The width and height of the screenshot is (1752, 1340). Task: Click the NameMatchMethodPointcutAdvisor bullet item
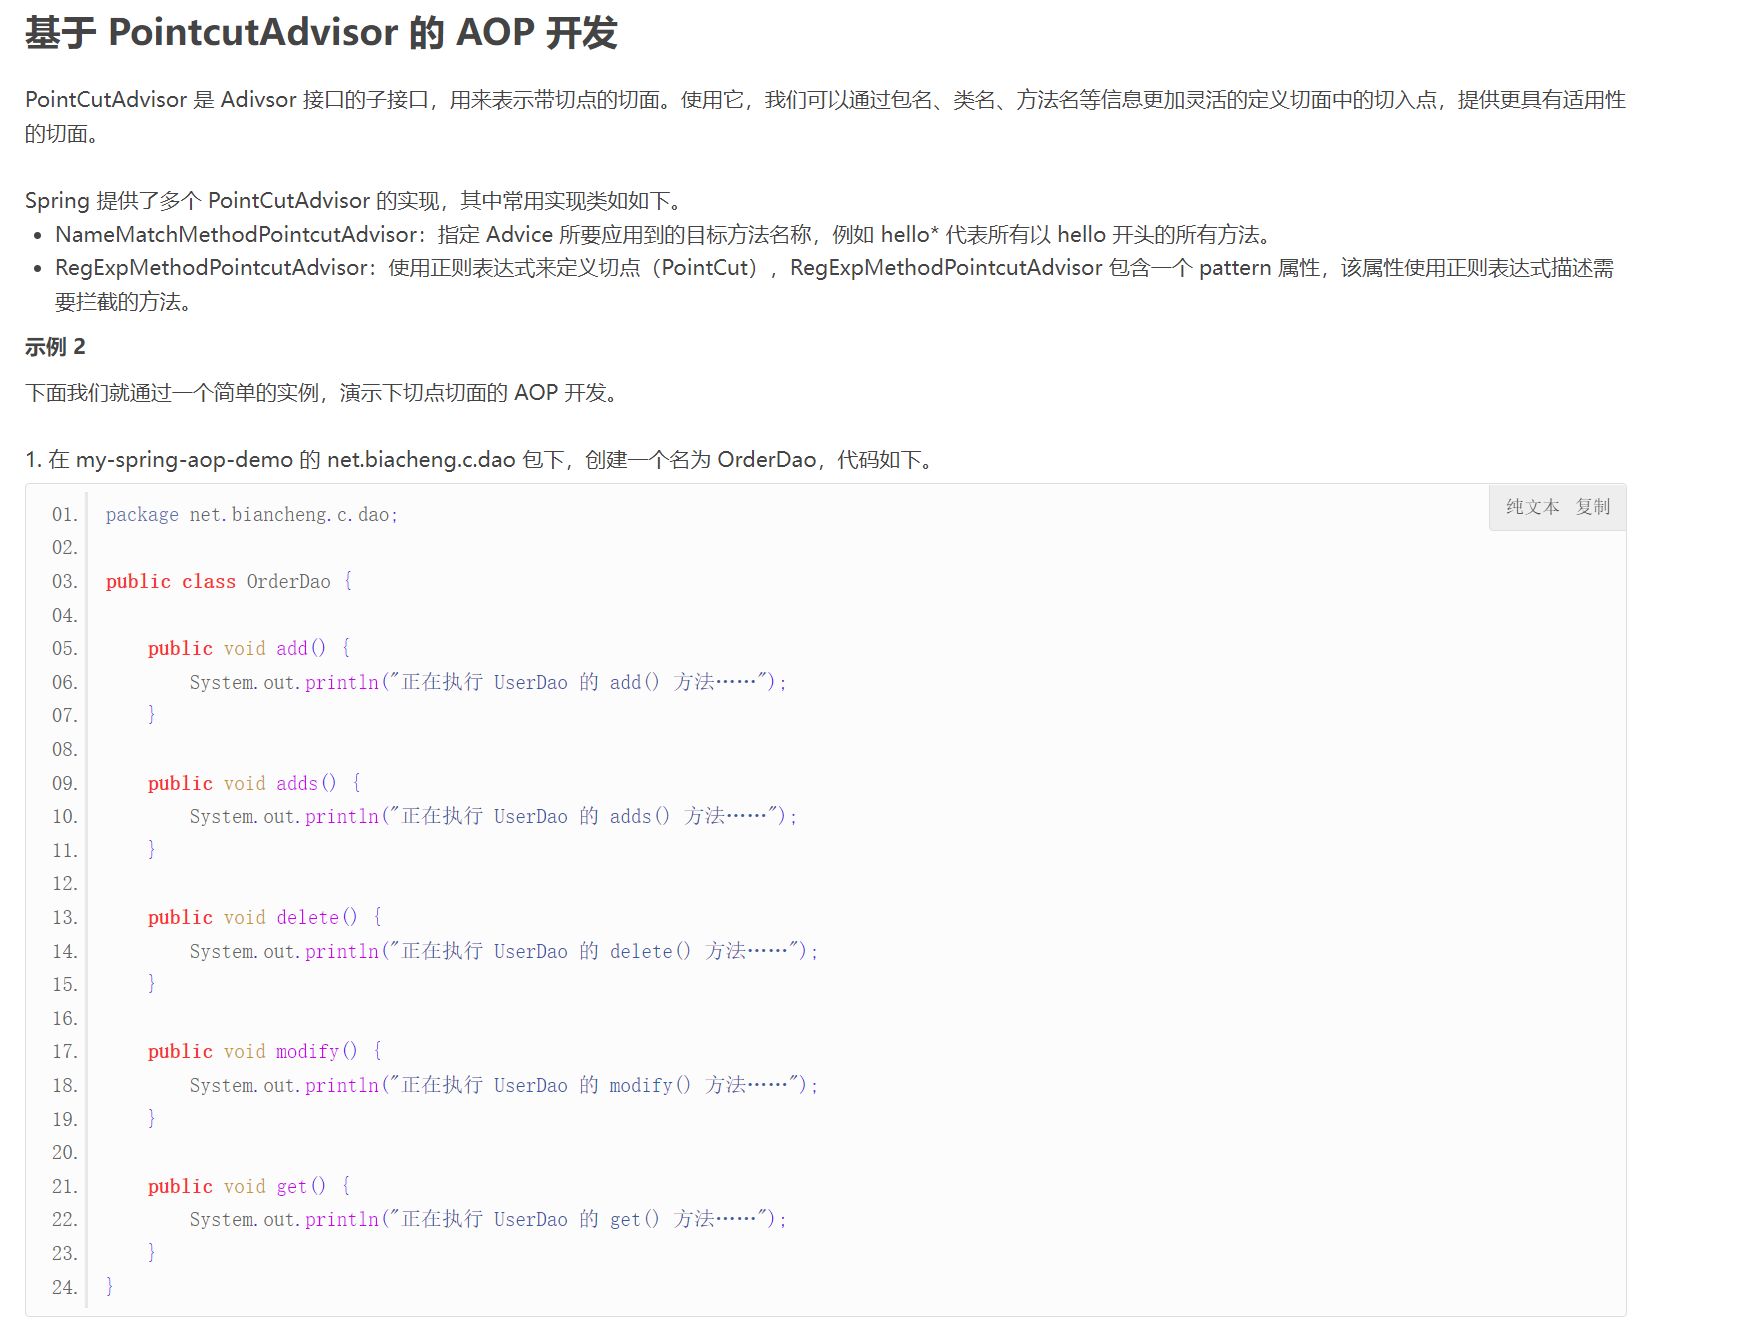(663, 235)
